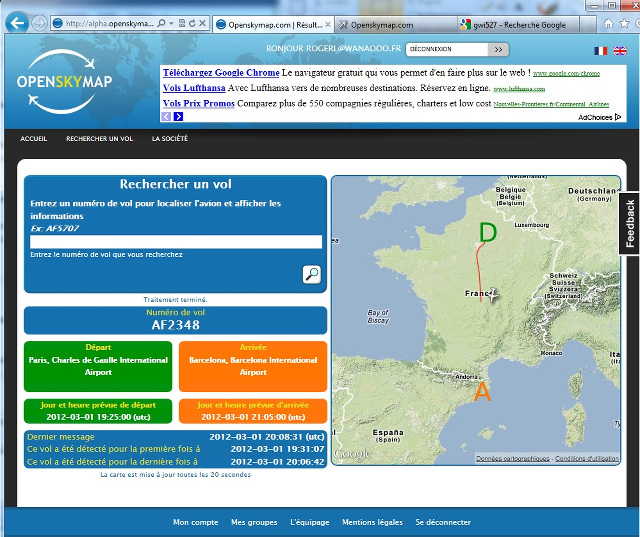Click the ad previous arrow button
Screen dimensions: 640x537
point(166,117)
